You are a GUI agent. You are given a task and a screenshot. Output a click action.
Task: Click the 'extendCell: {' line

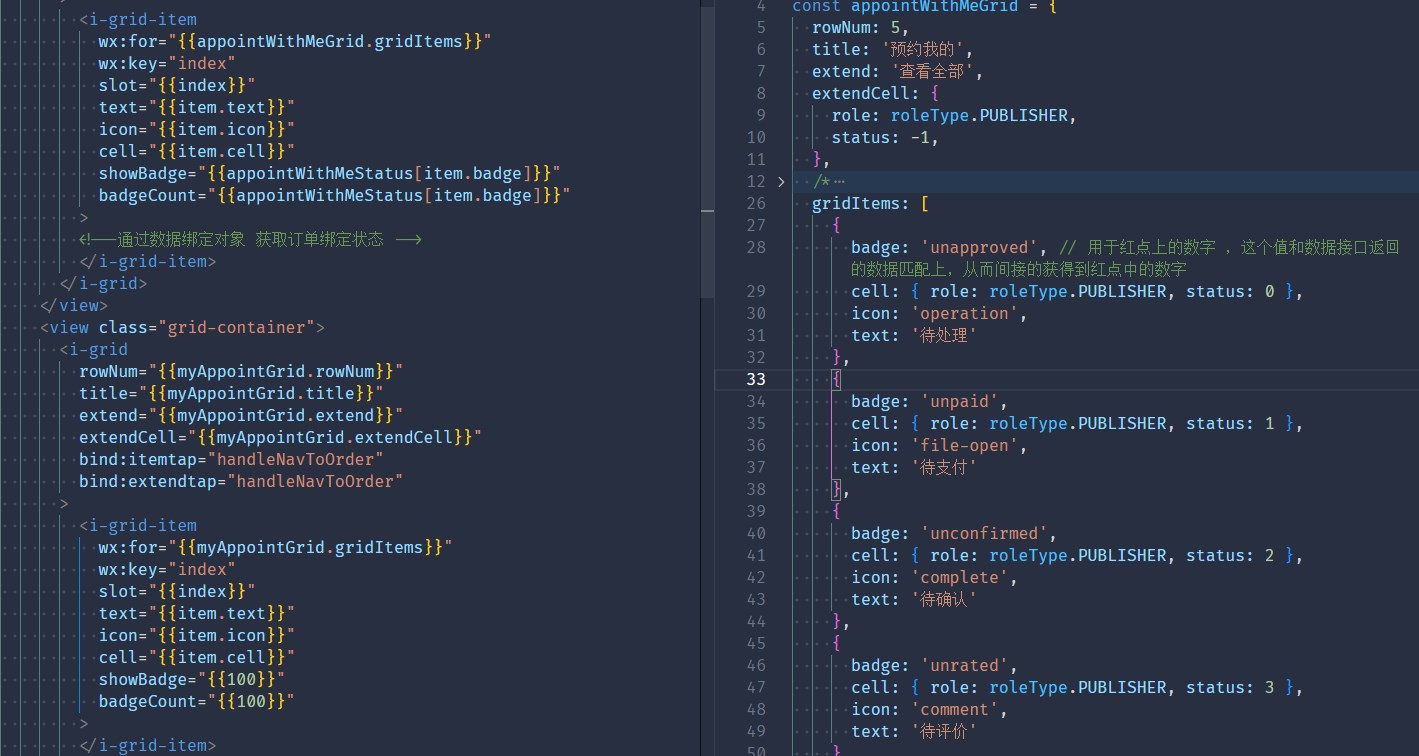(x=876, y=93)
